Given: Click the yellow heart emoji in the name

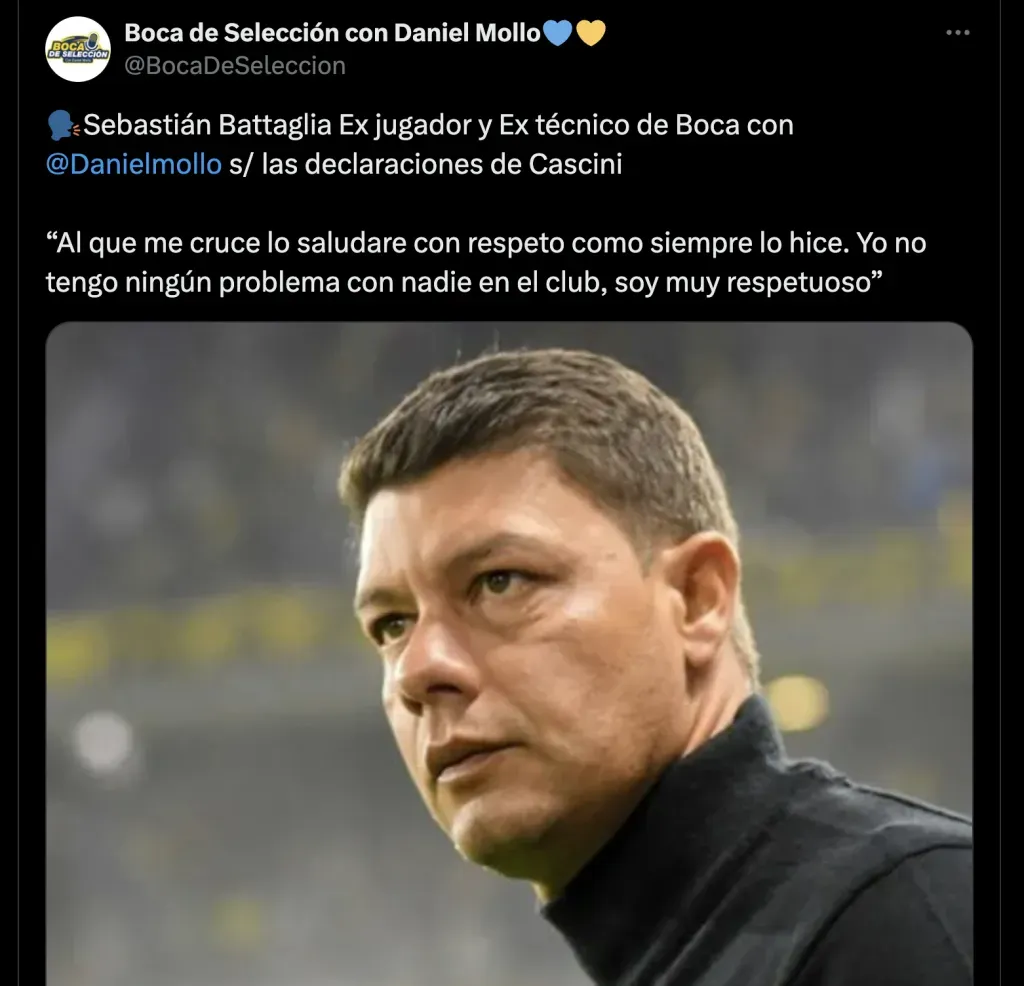Looking at the screenshot, I should click(x=590, y=33).
